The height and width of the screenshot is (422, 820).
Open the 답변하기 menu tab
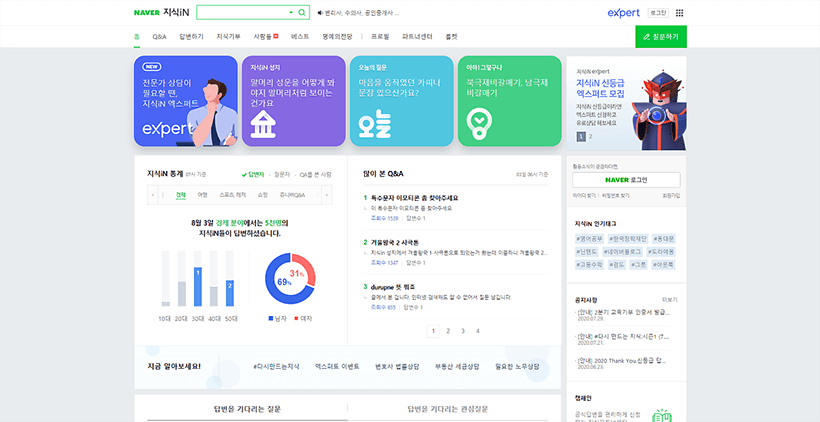point(191,37)
